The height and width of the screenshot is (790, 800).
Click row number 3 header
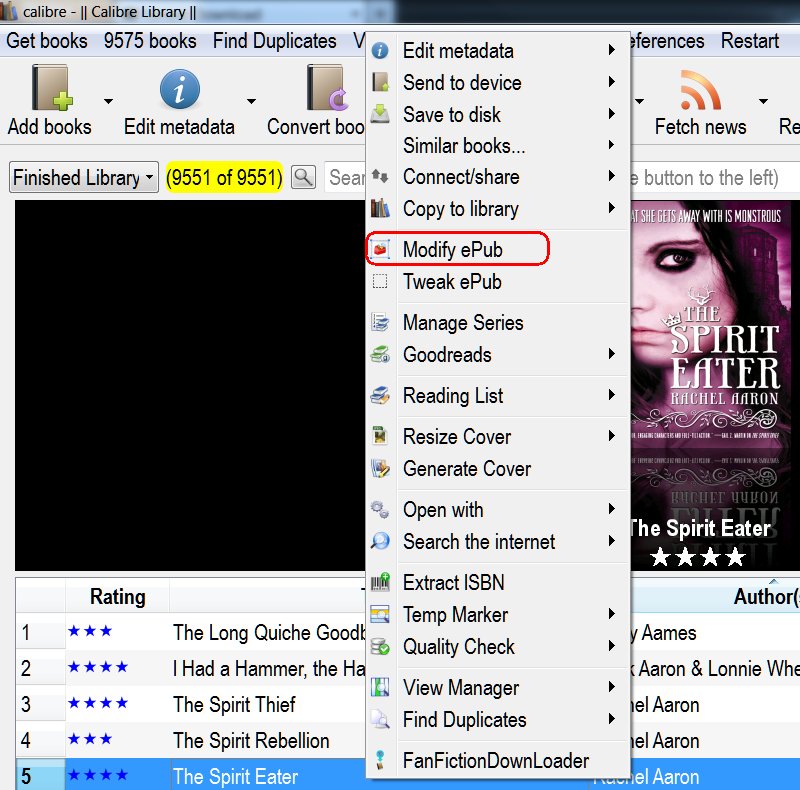[40, 705]
